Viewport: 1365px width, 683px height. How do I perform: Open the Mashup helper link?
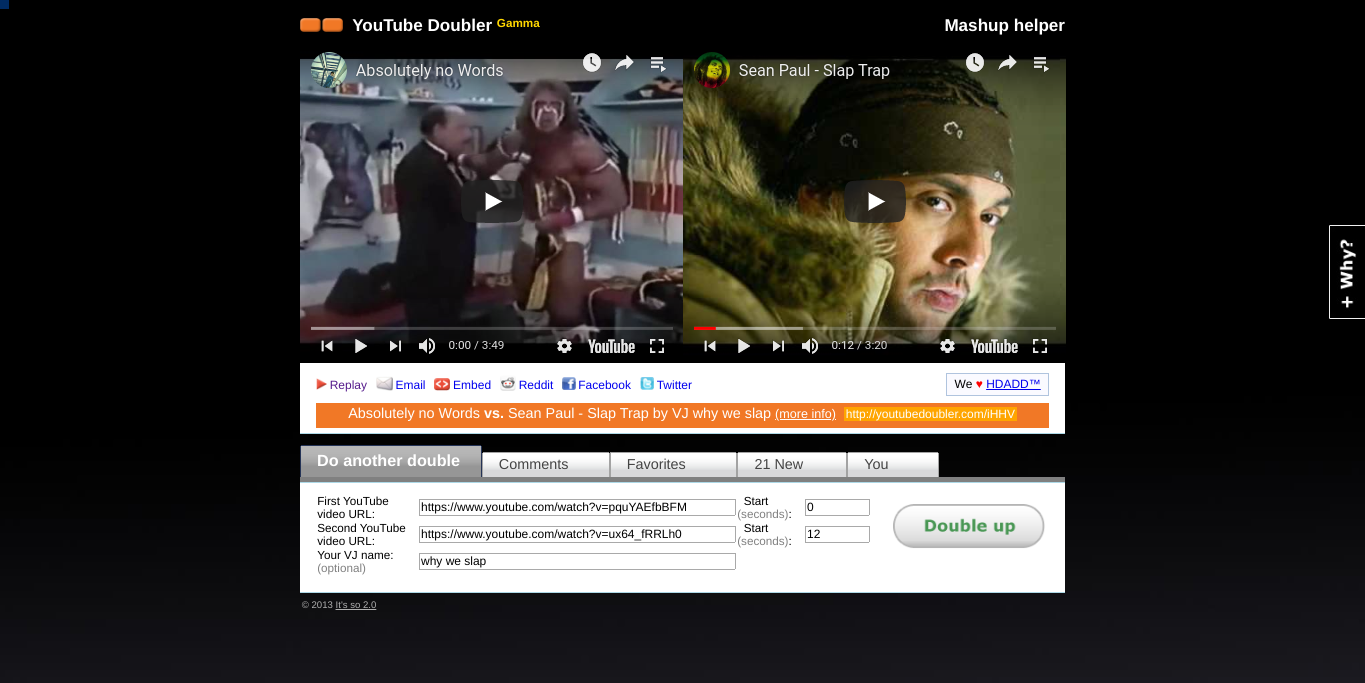1004,26
